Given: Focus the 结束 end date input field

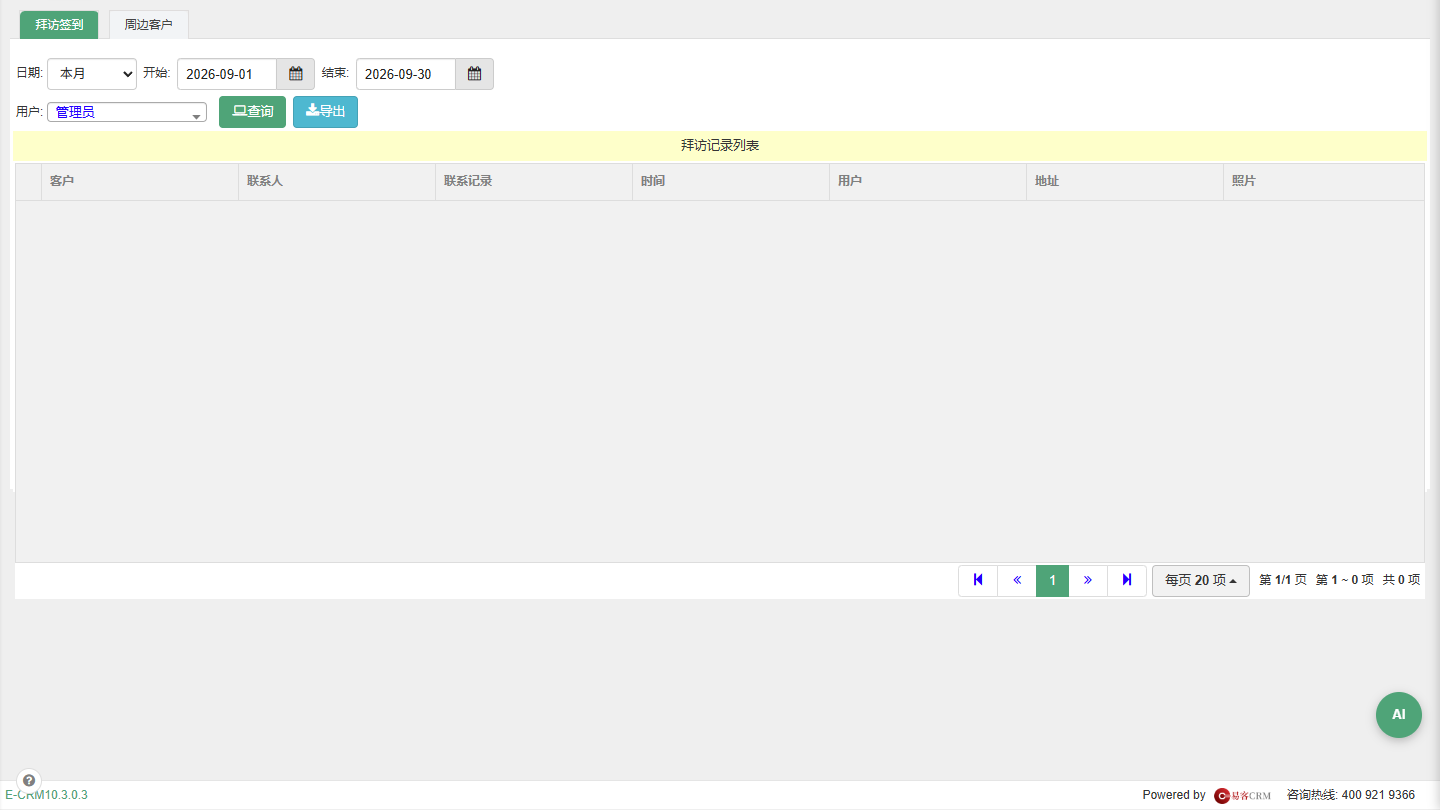Looking at the screenshot, I should click(x=406, y=74).
